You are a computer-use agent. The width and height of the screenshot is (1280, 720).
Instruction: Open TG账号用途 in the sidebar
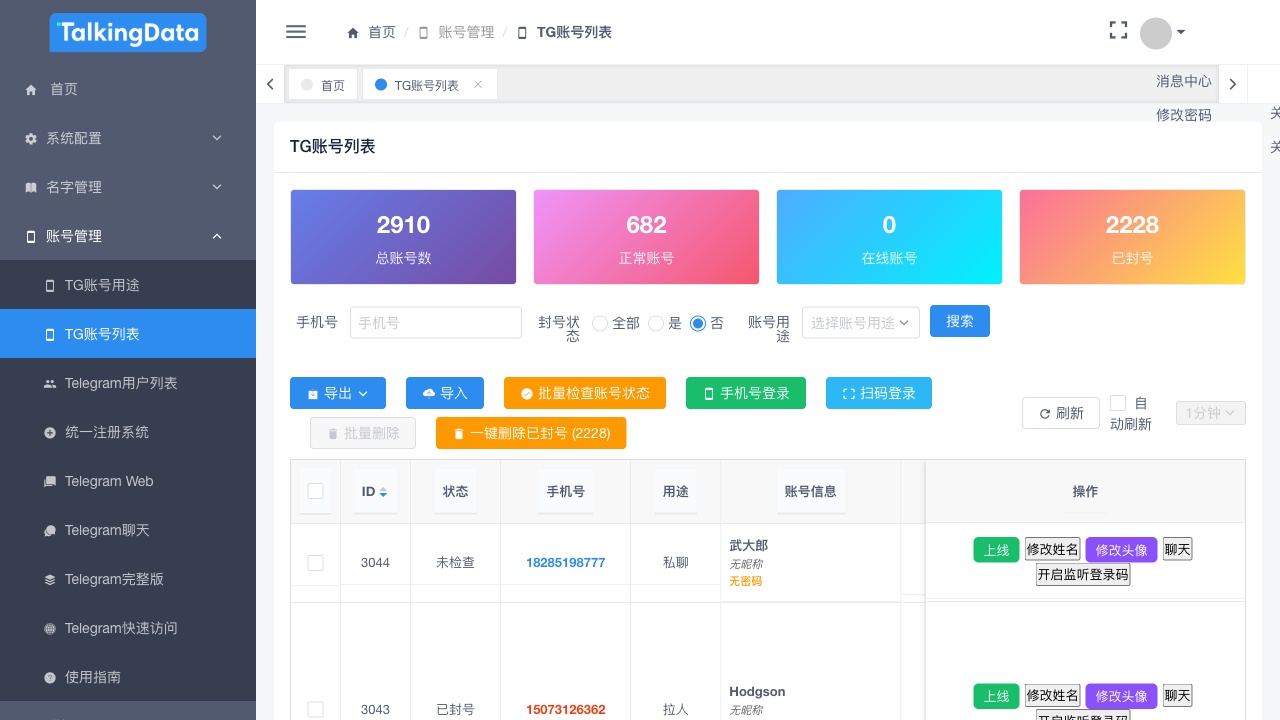[102, 285]
